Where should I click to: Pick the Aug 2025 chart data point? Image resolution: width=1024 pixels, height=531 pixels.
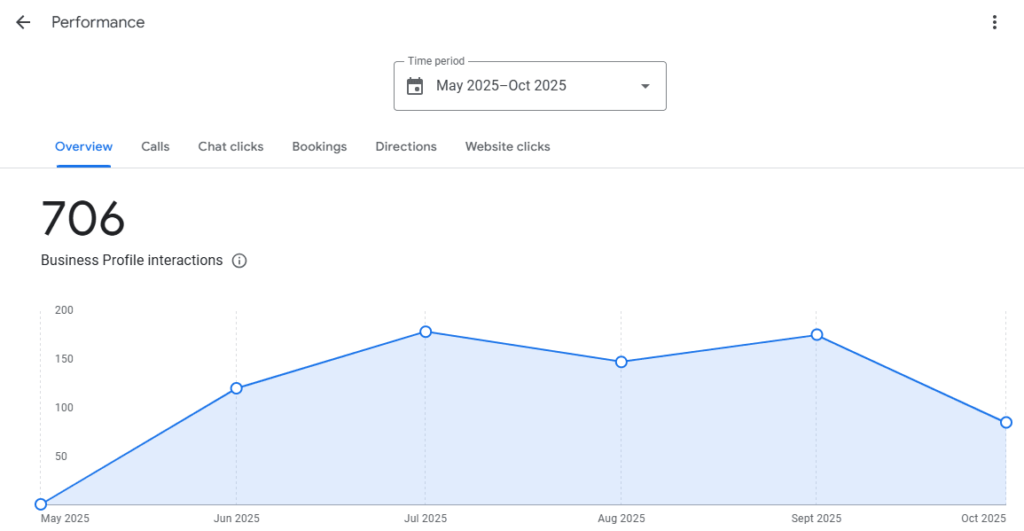pyautogui.click(x=621, y=362)
